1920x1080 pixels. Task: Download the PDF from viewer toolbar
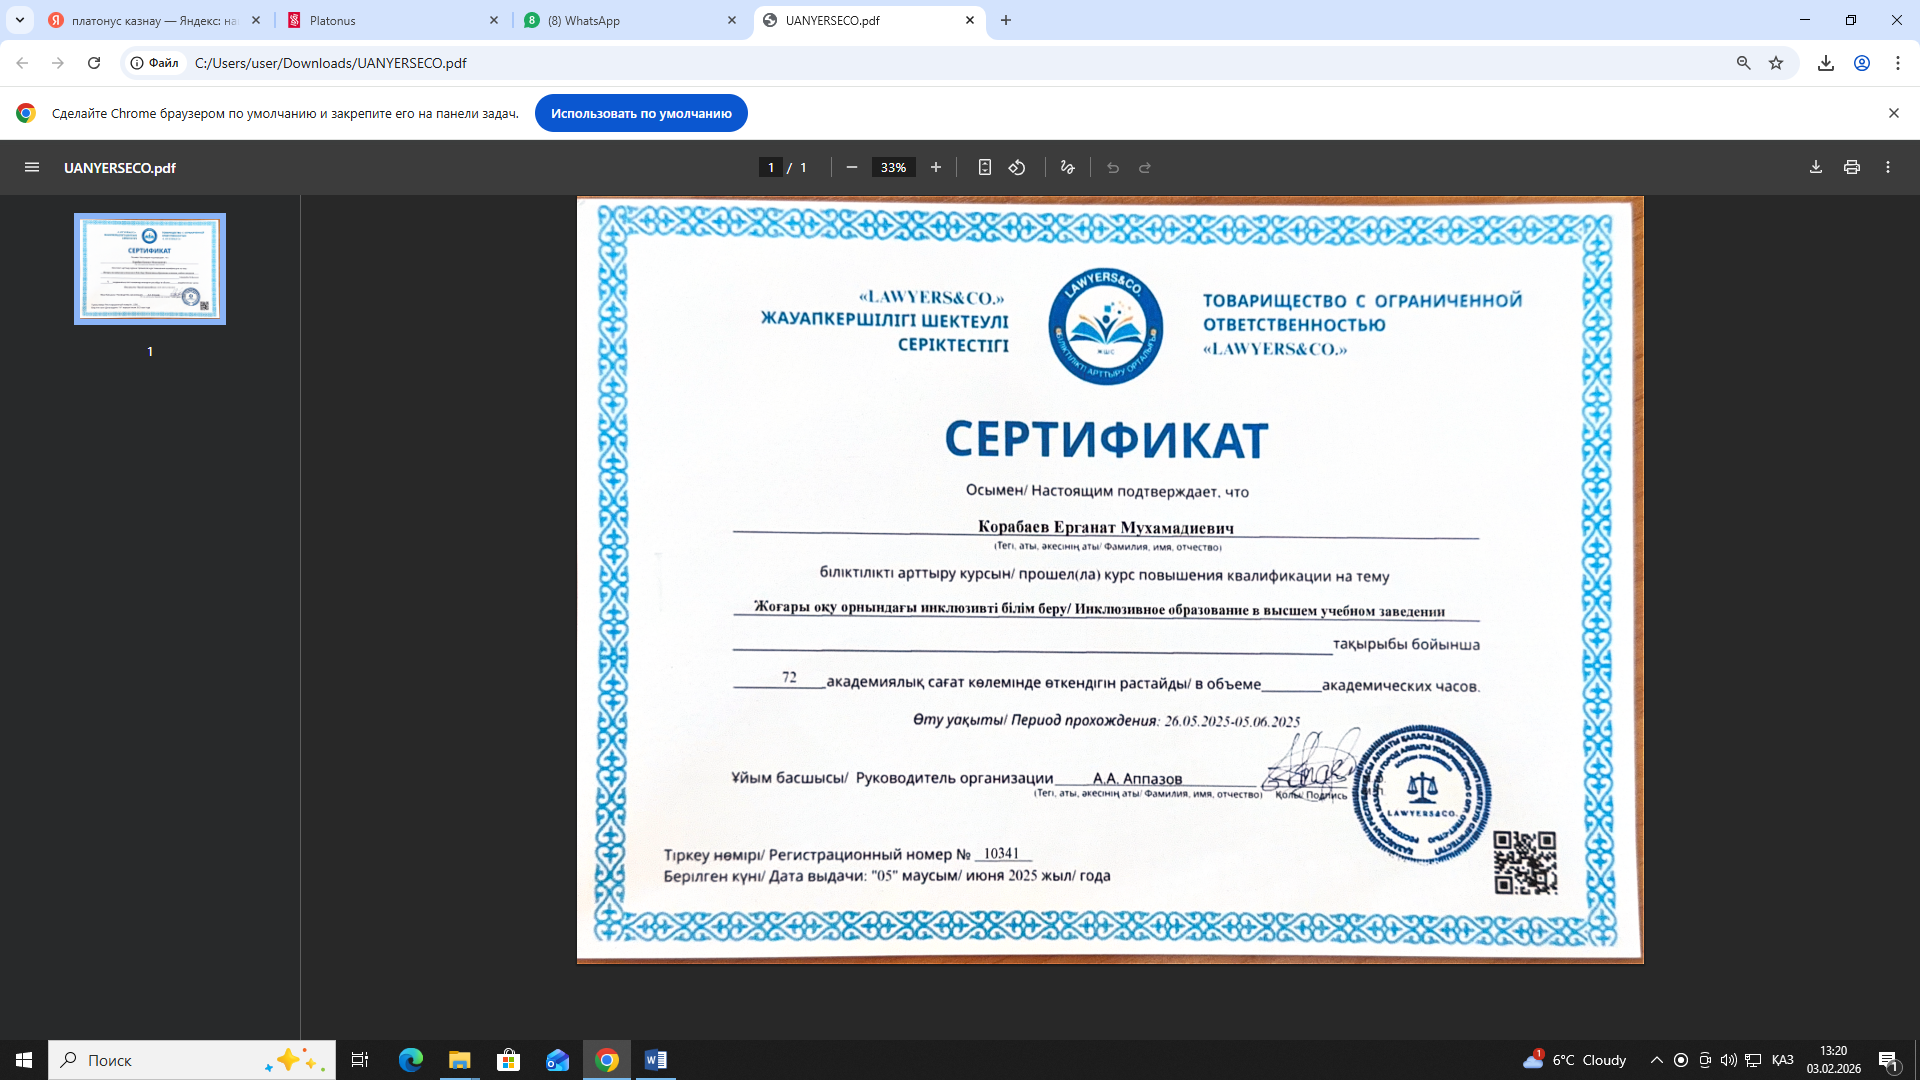pos(1816,168)
